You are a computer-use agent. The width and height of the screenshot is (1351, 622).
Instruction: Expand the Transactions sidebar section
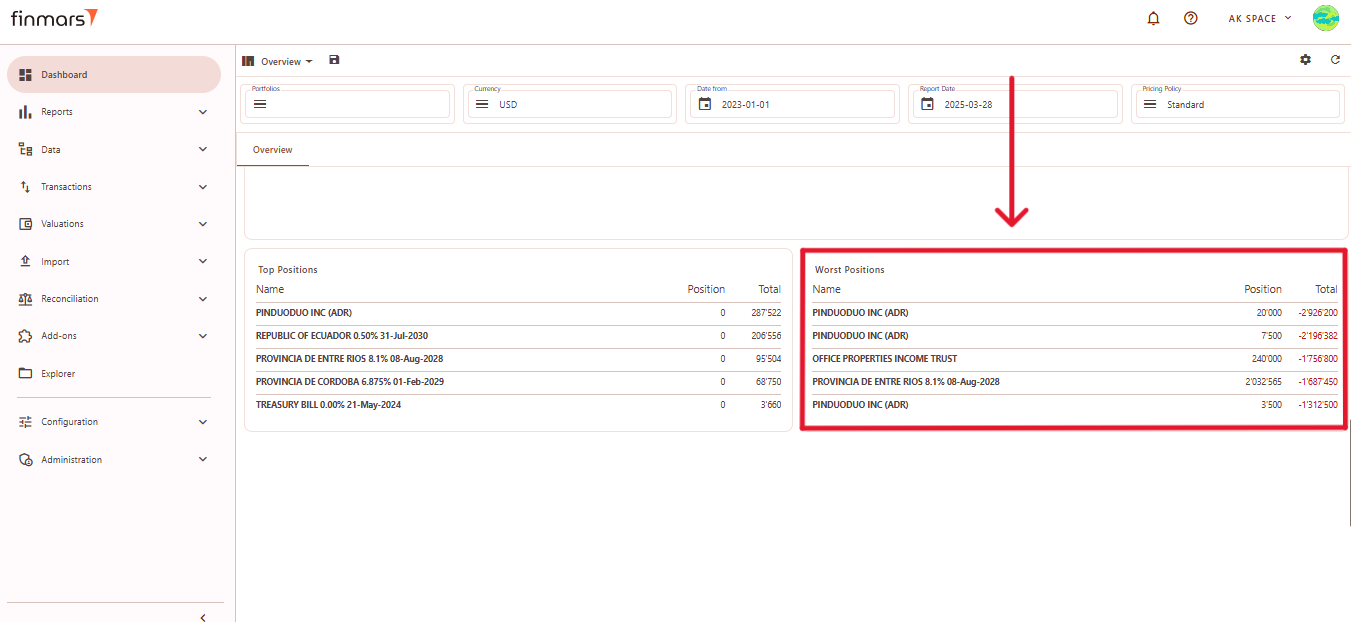pyautogui.click(x=203, y=187)
